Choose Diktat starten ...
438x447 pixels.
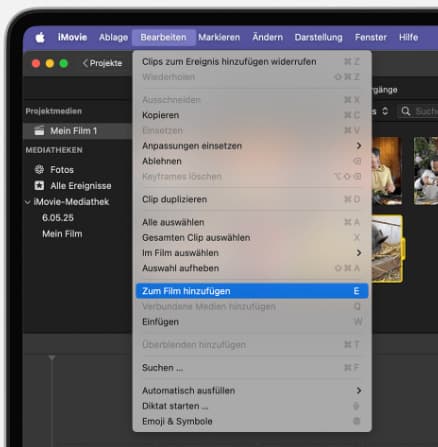tap(252, 406)
